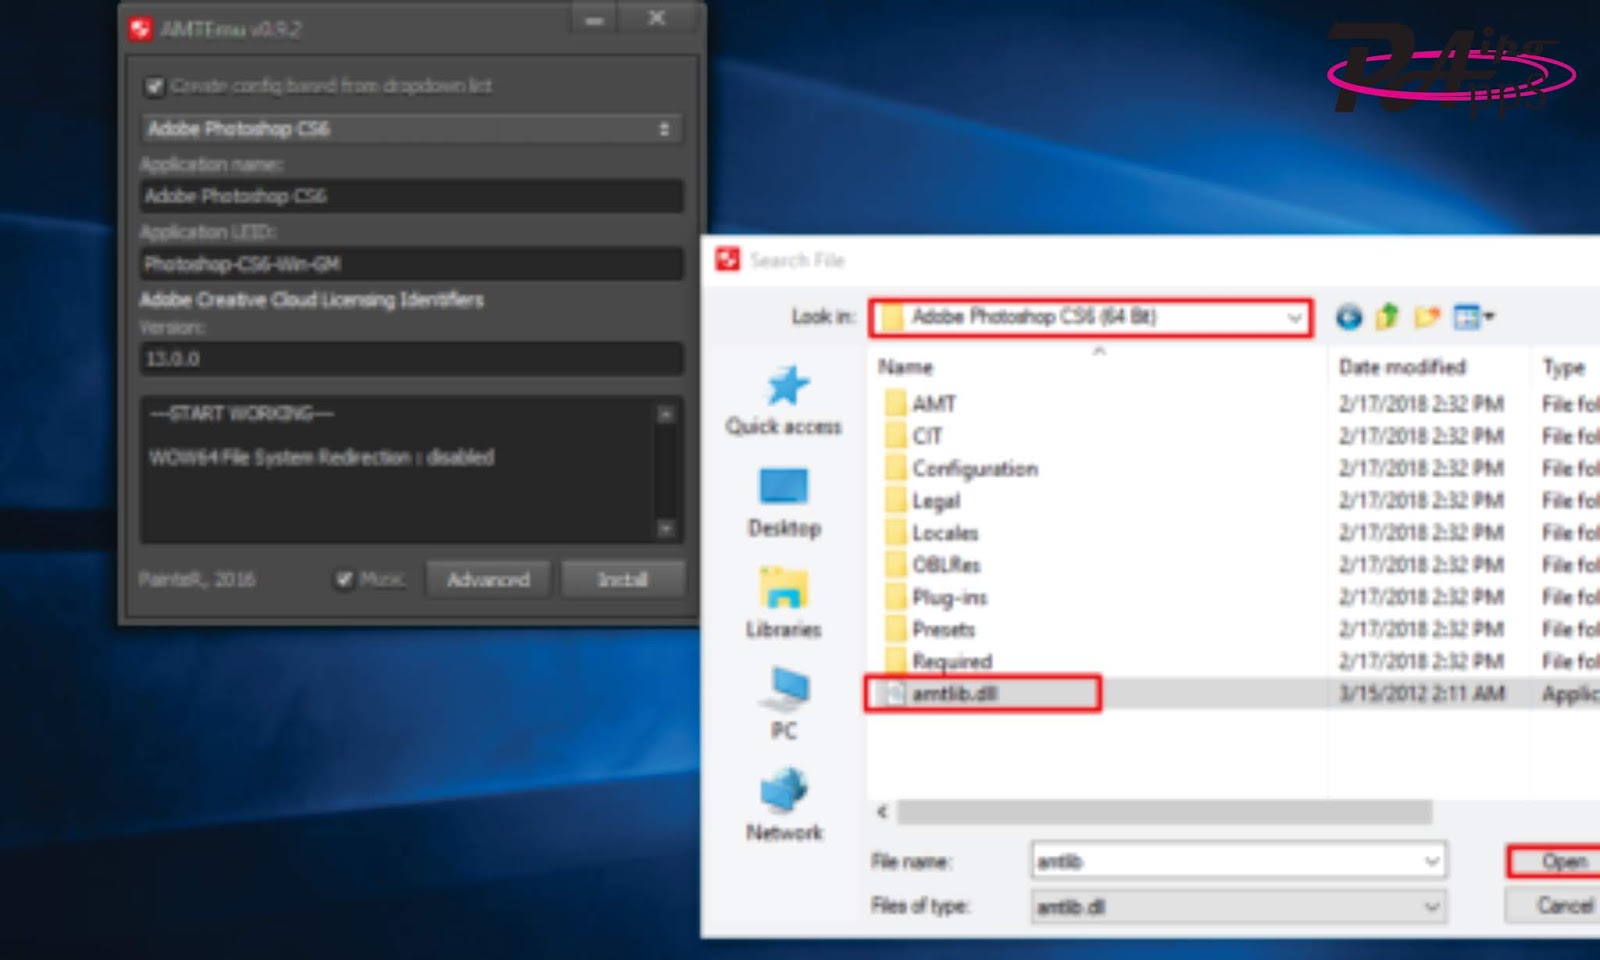Screen dimensions: 1600x960
Task: Click the folder icon beside Configuration
Action: pyautogui.click(x=895, y=468)
